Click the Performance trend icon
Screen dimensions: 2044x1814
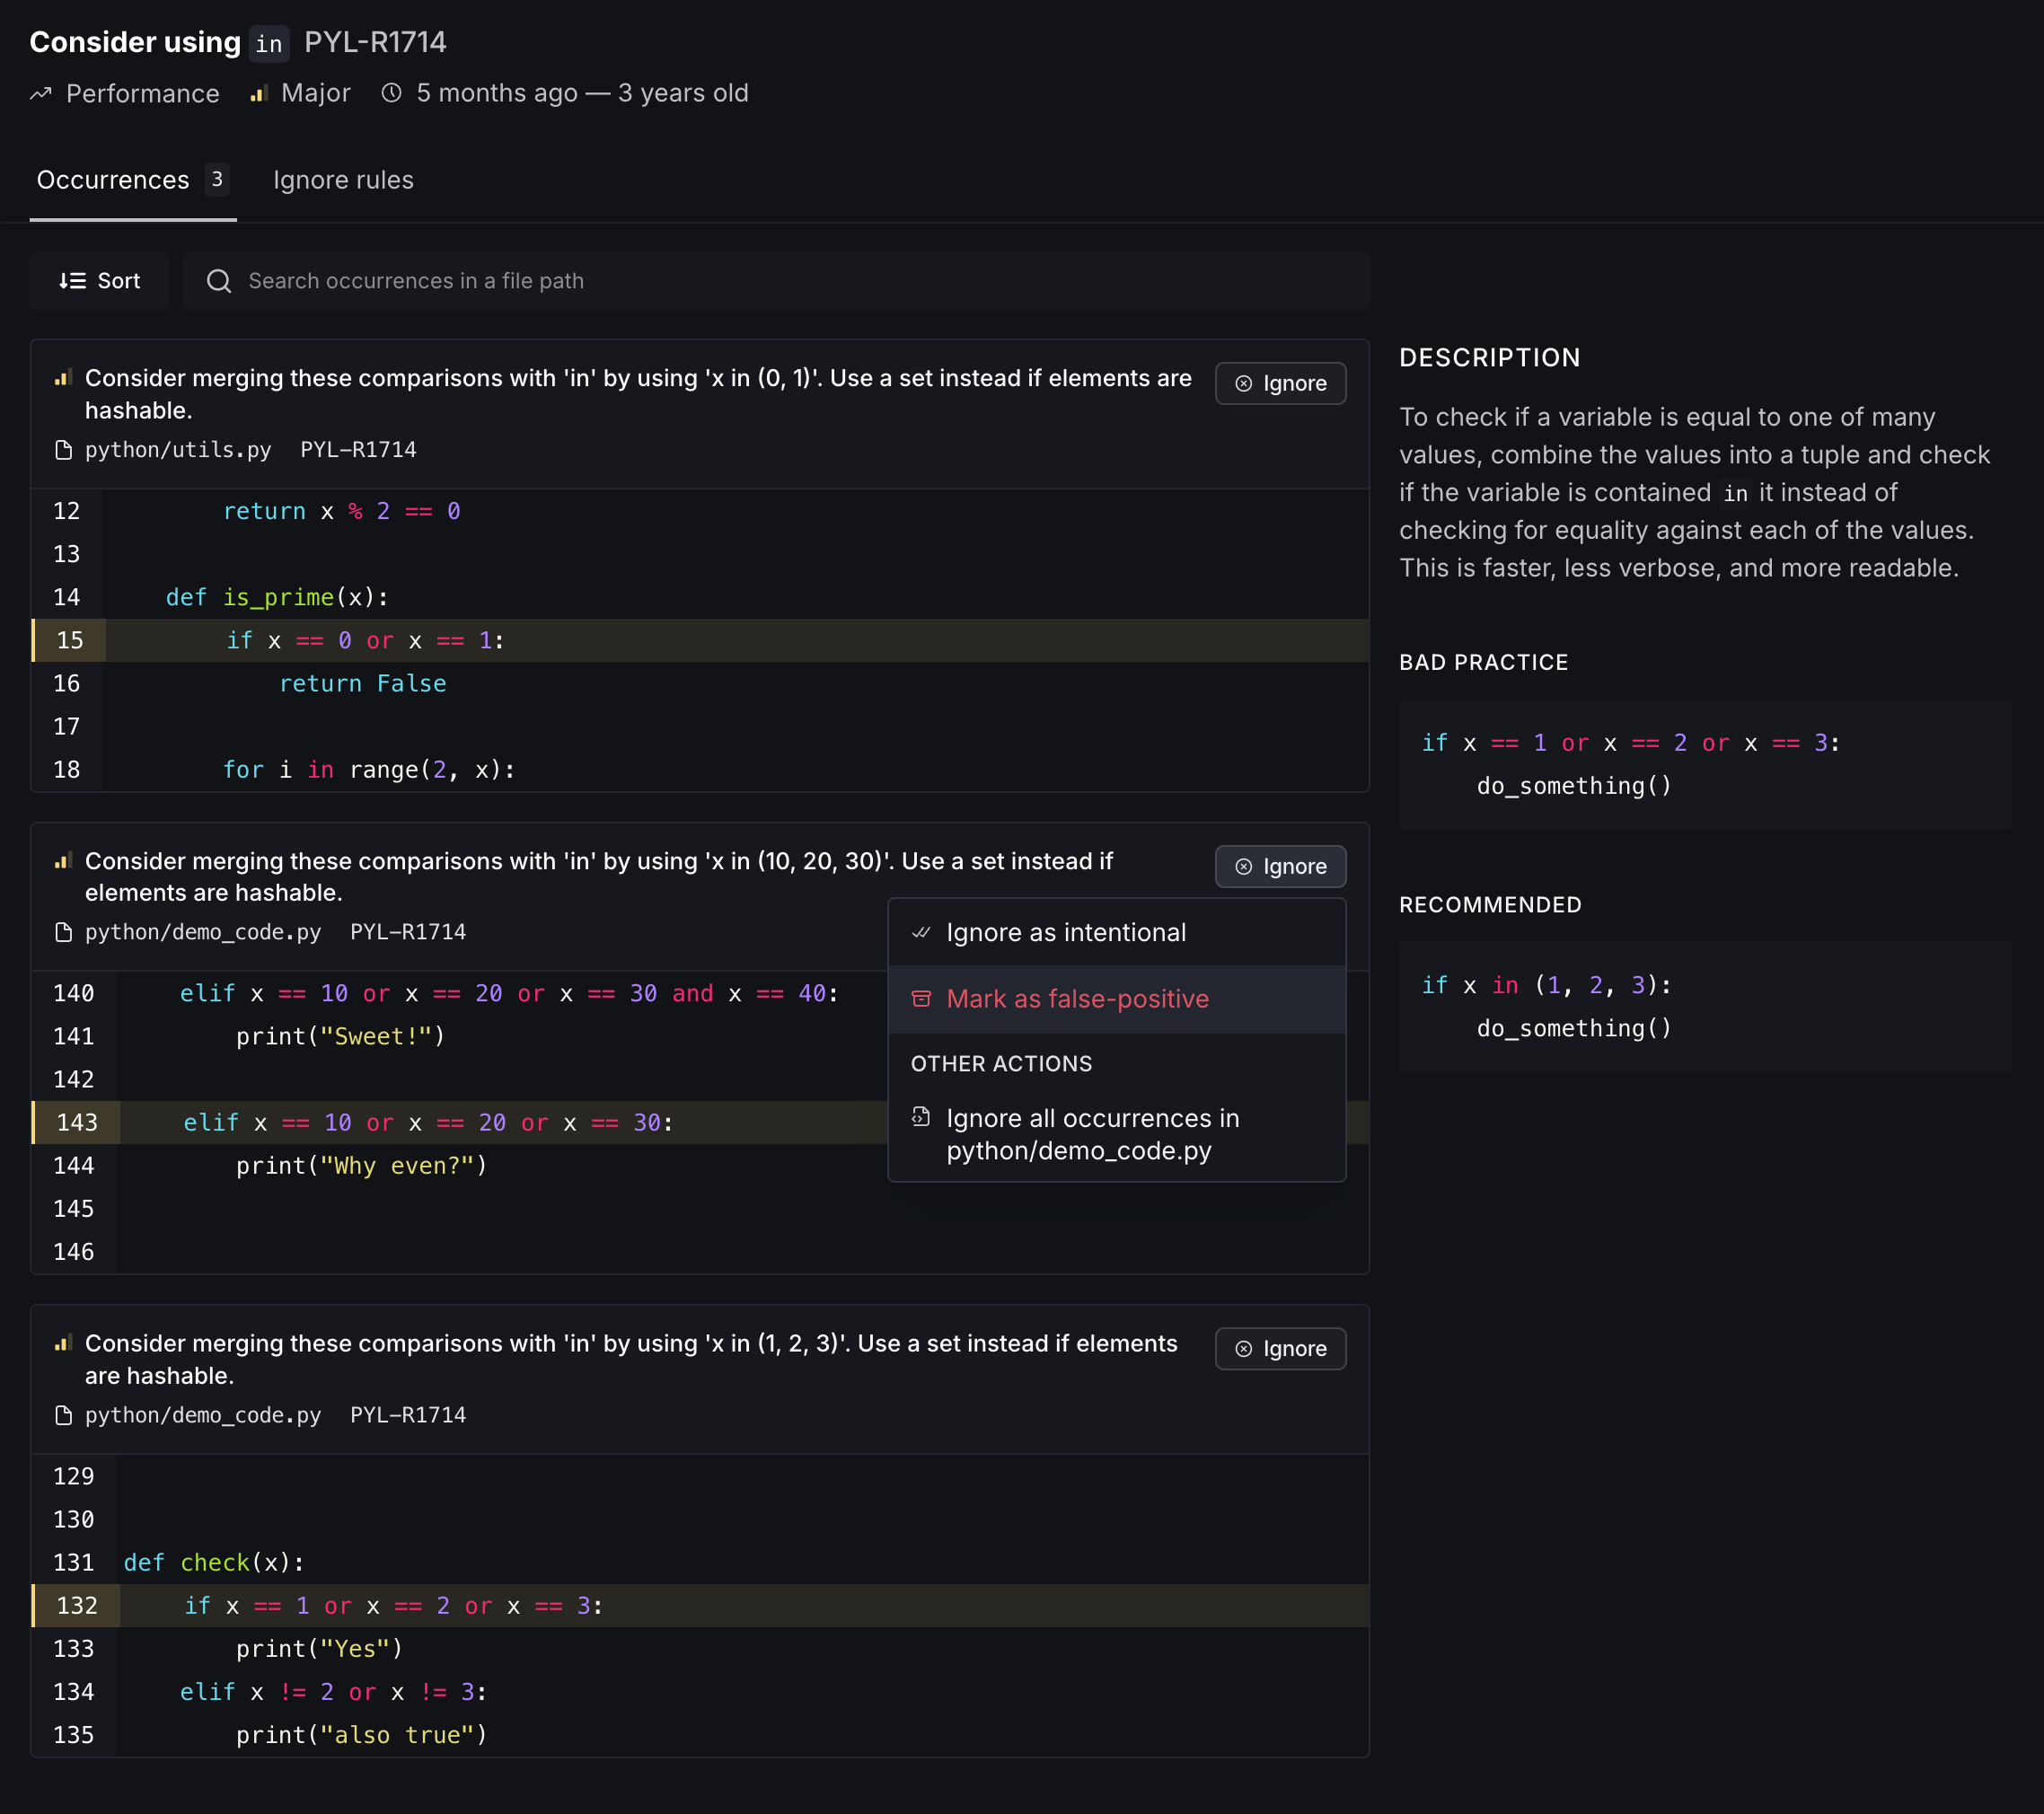point(40,94)
